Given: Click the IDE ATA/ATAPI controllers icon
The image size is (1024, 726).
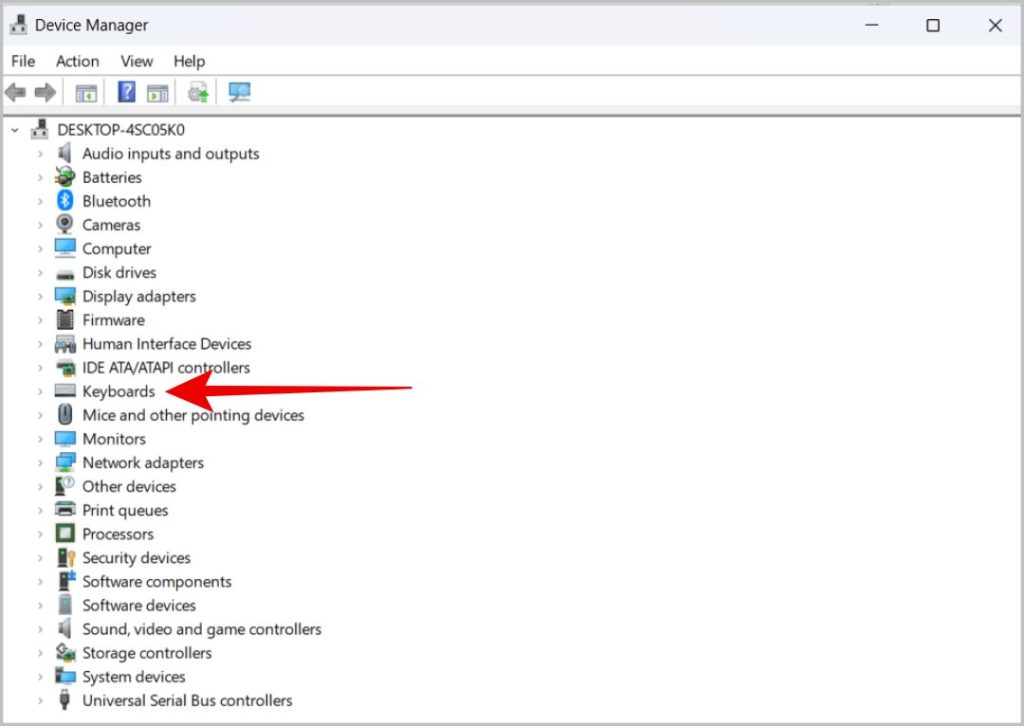Looking at the screenshot, I should (65, 368).
